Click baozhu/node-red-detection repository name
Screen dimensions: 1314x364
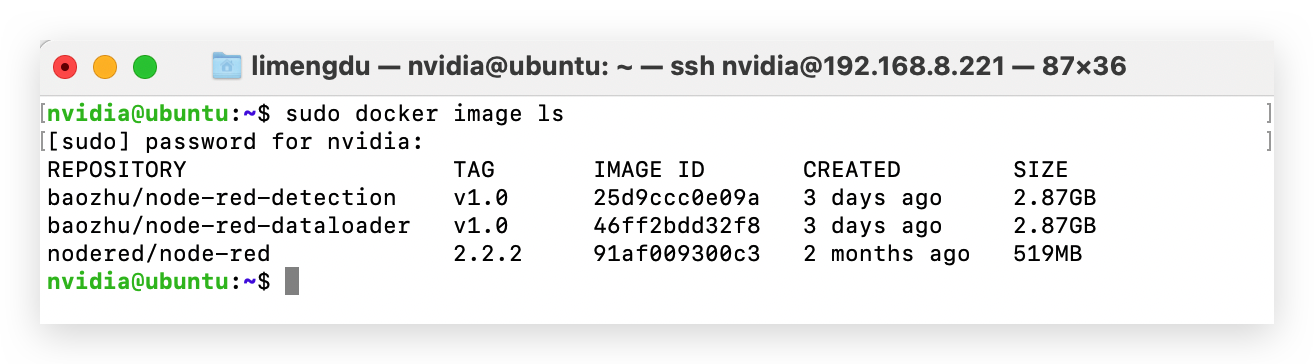click(x=222, y=198)
